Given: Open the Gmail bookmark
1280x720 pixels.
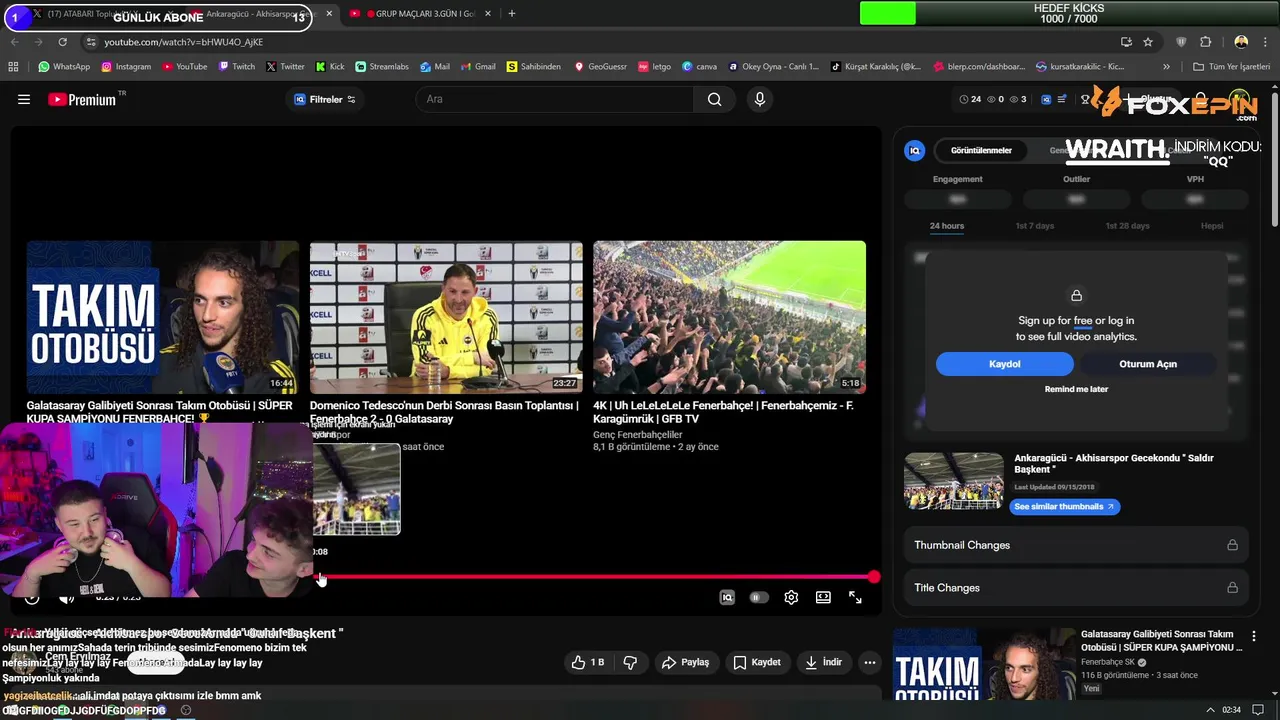Looking at the screenshot, I should (477, 67).
